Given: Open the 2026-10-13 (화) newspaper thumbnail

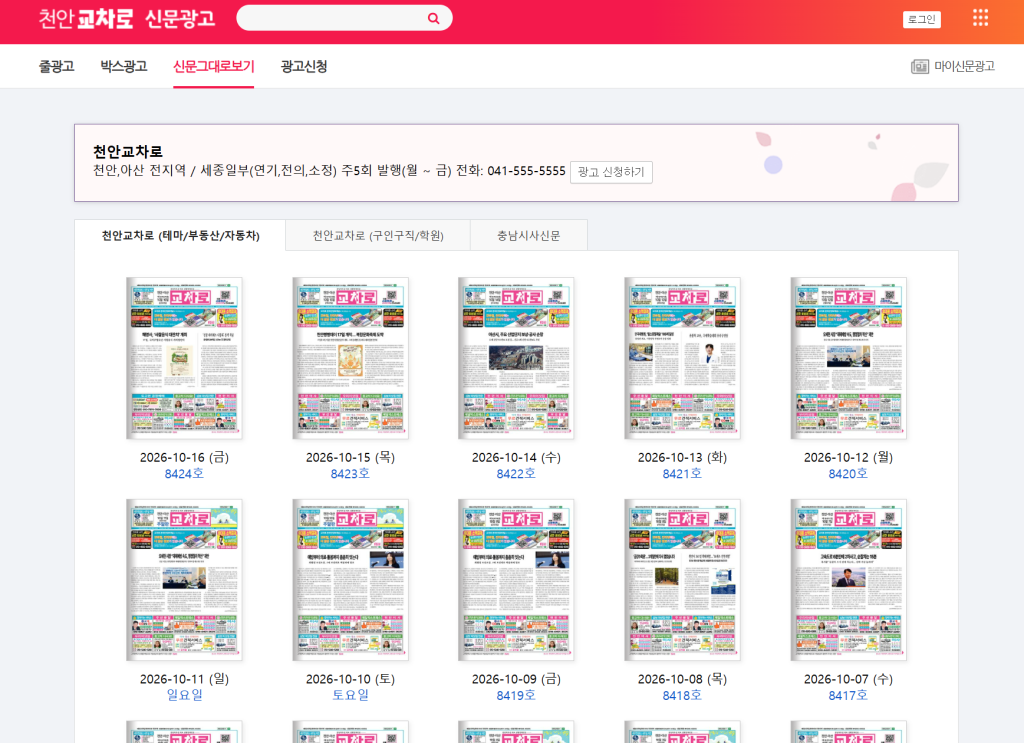Looking at the screenshot, I should [x=682, y=358].
